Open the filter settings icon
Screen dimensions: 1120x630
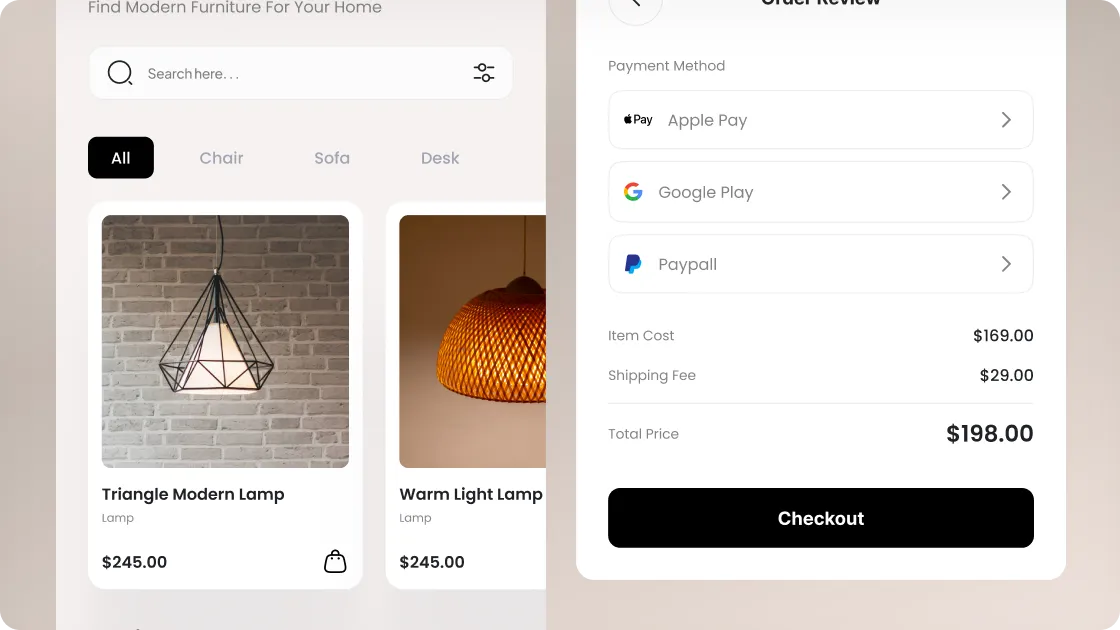point(484,73)
